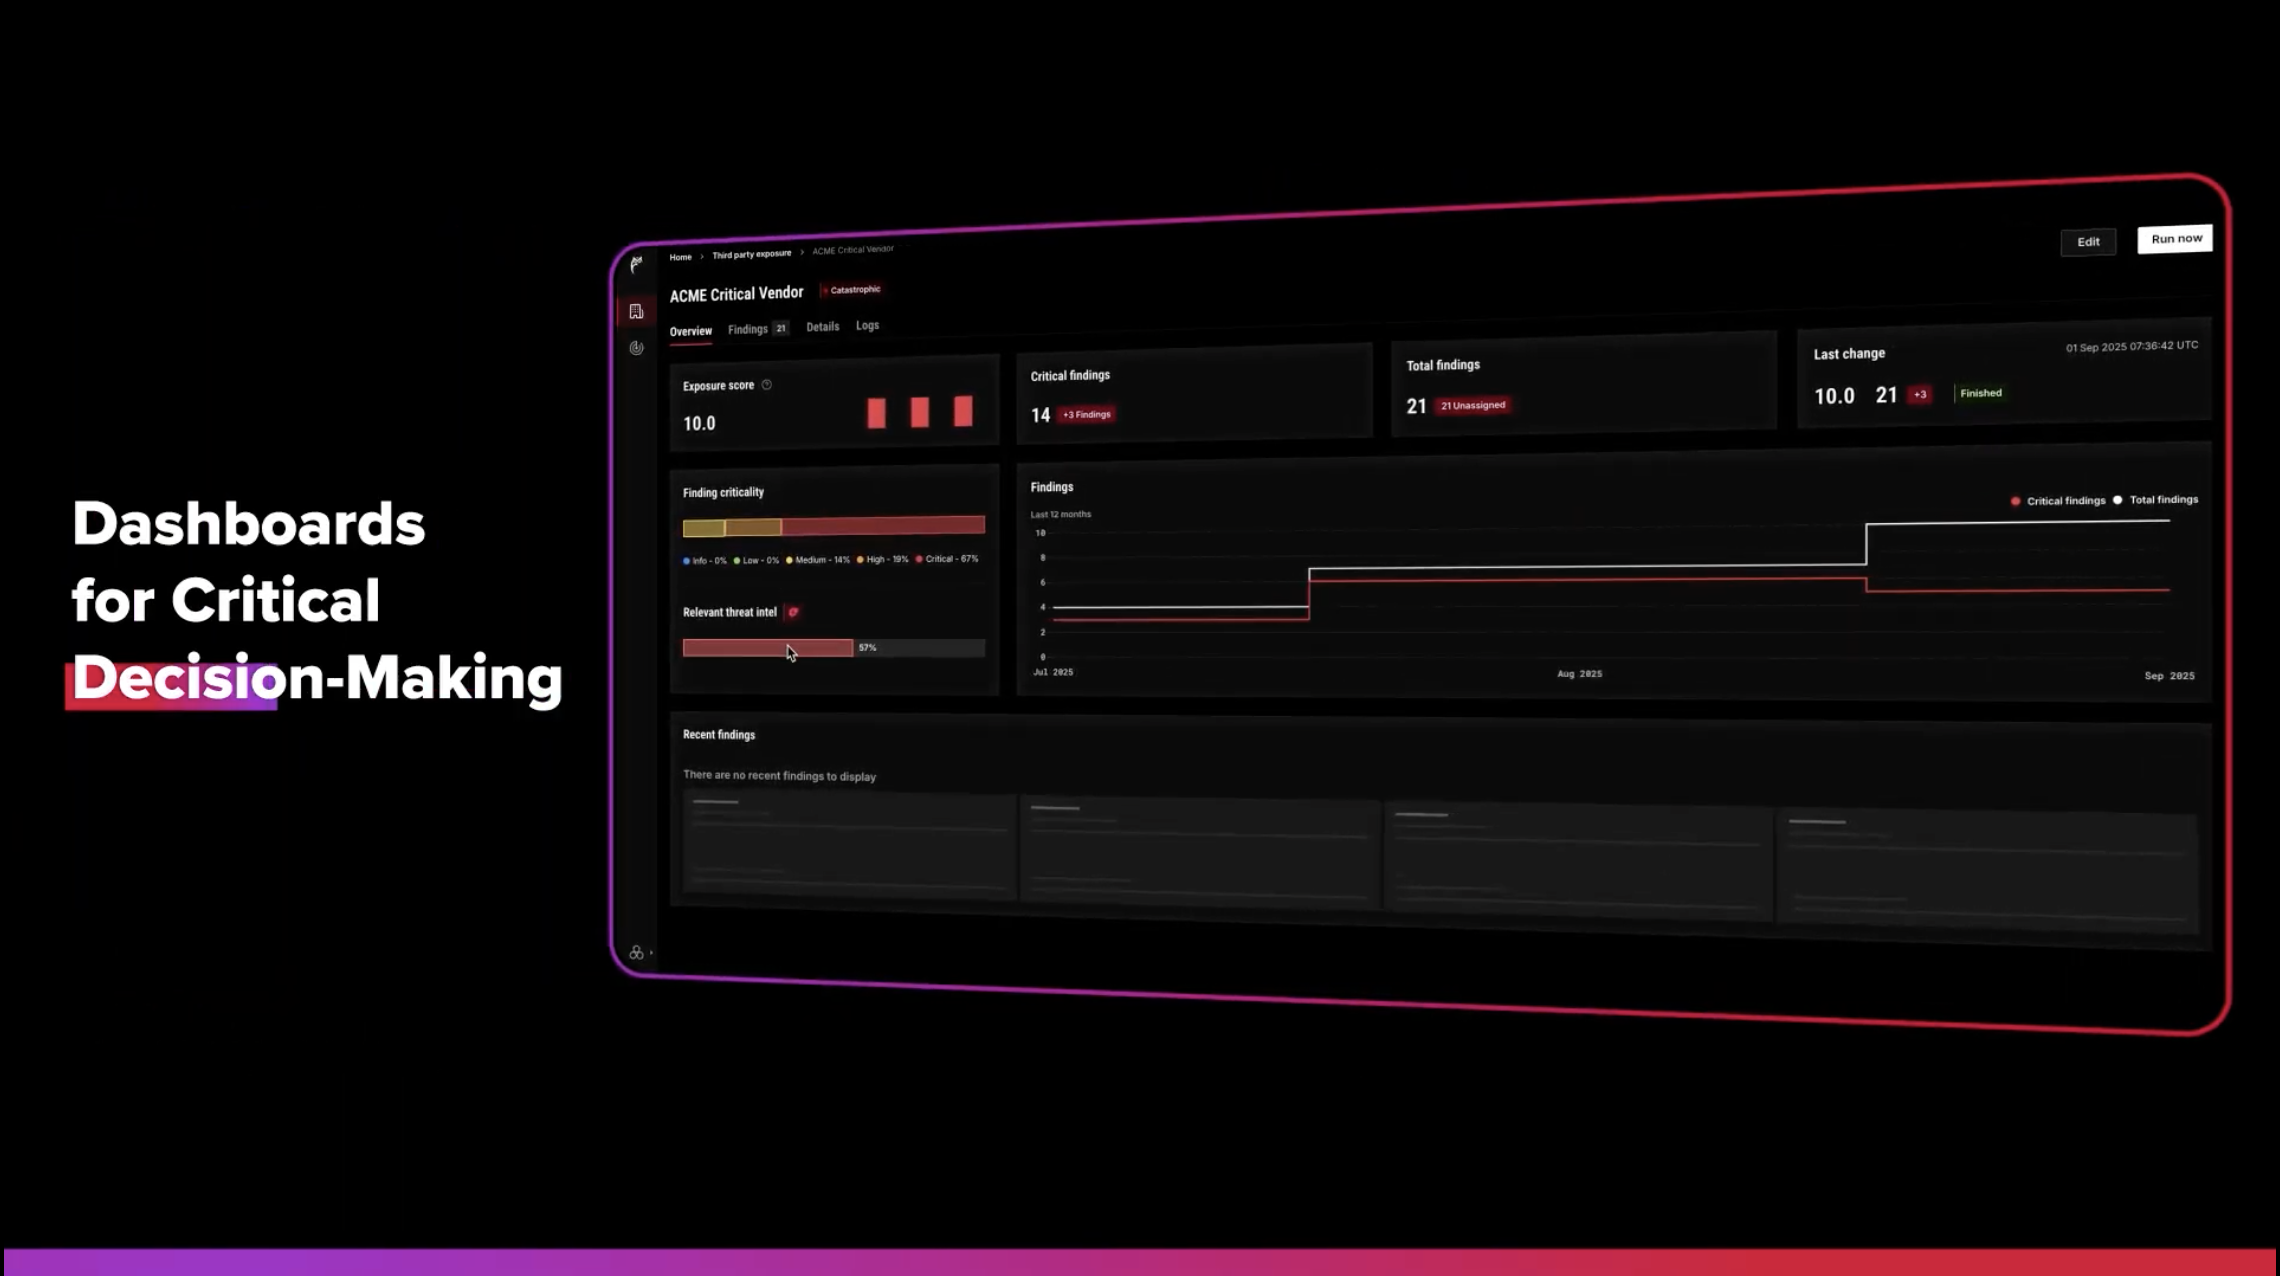Expand the workspace switcher arrow at the sidebar bottom
2280x1276 pixels.
651,953
